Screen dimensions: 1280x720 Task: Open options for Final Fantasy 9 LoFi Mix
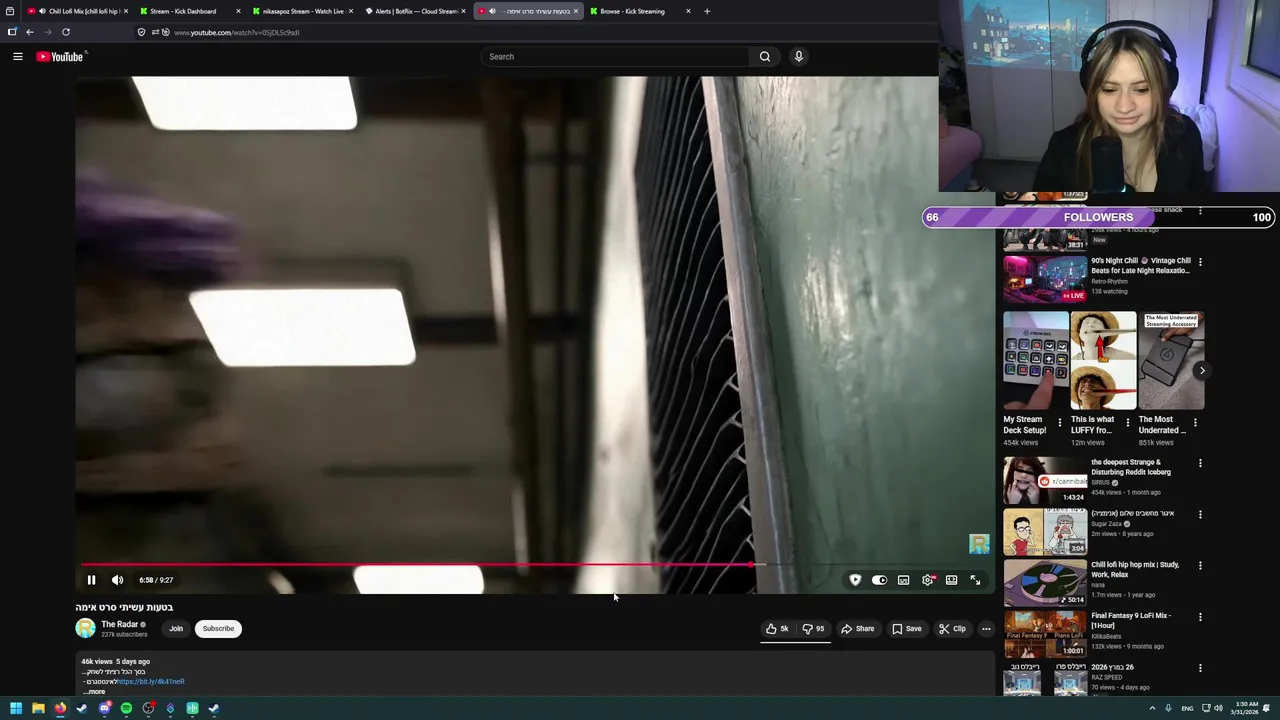pos(1200,617)
